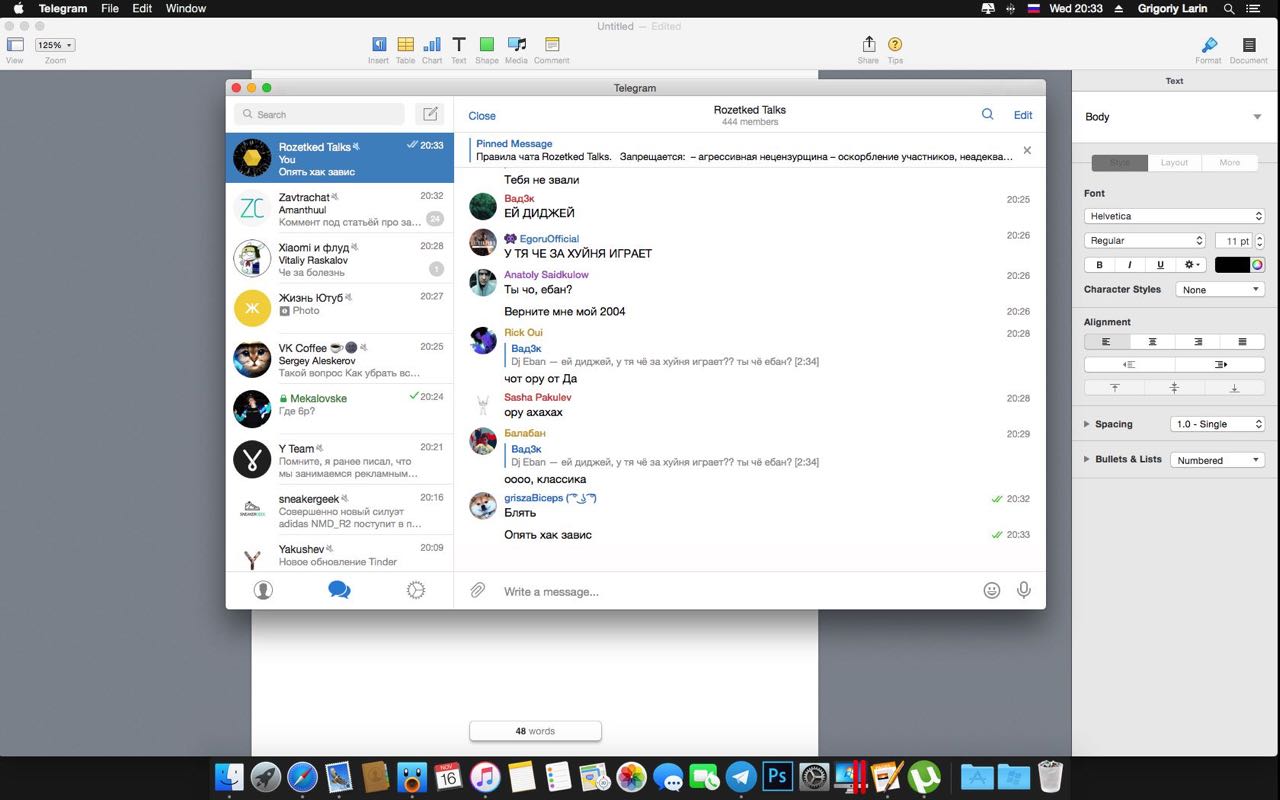Launch Safari from the Dock

coord(302,776)
